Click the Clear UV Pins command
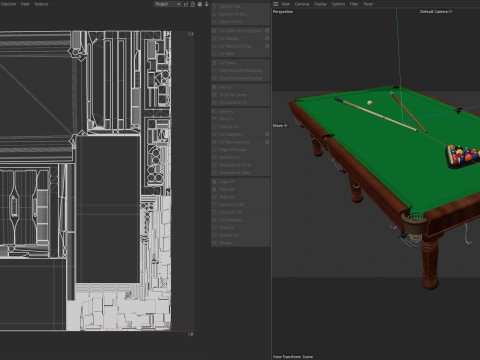The image size is (480, 360). (x=240, y=22)
